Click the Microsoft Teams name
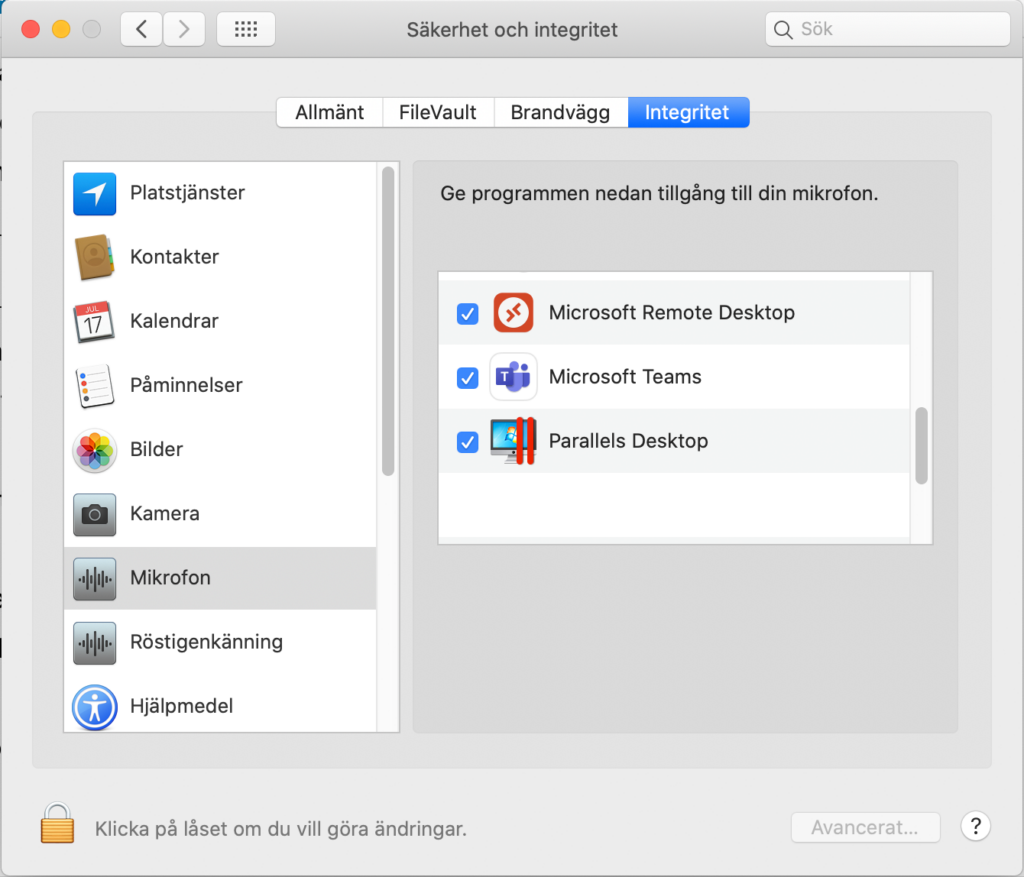Viewport: 1024px width, 877px height. [x=625, y=377]
